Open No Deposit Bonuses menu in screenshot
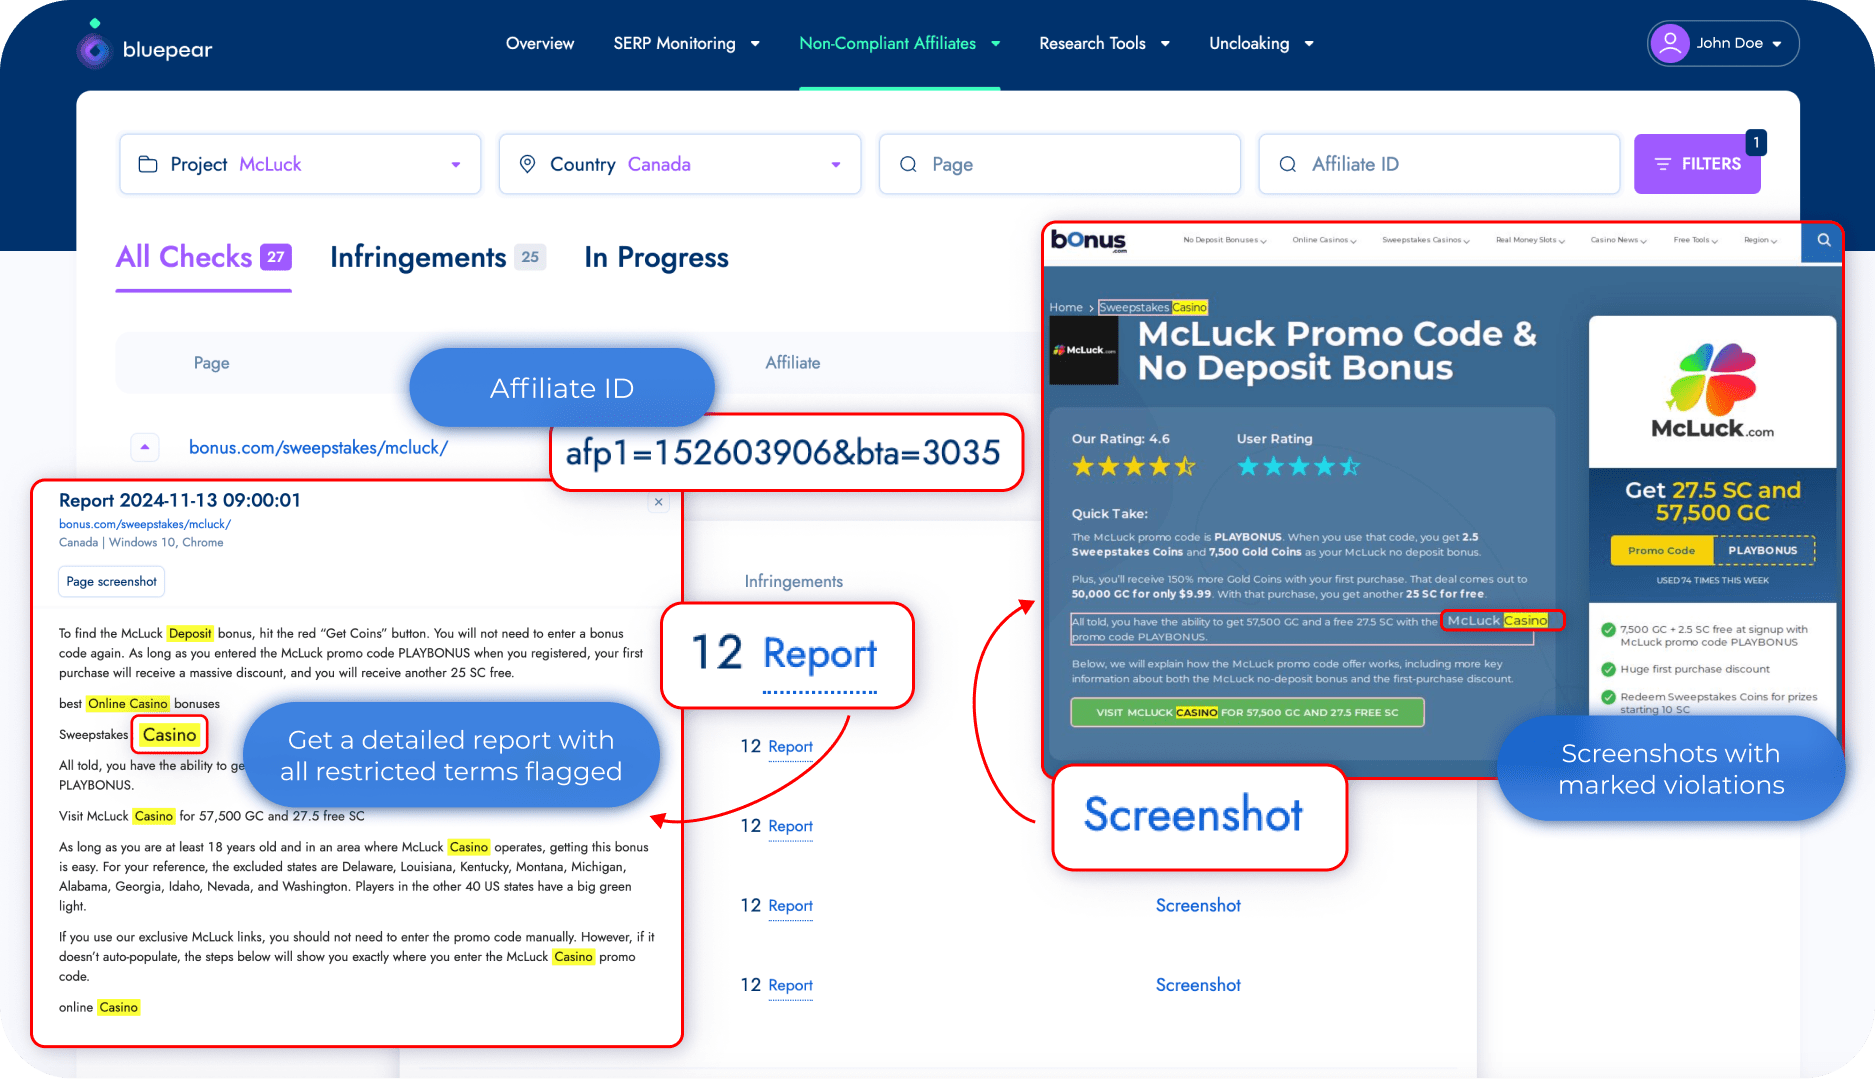The image size is (1875, 1079). pos(1225,240)
